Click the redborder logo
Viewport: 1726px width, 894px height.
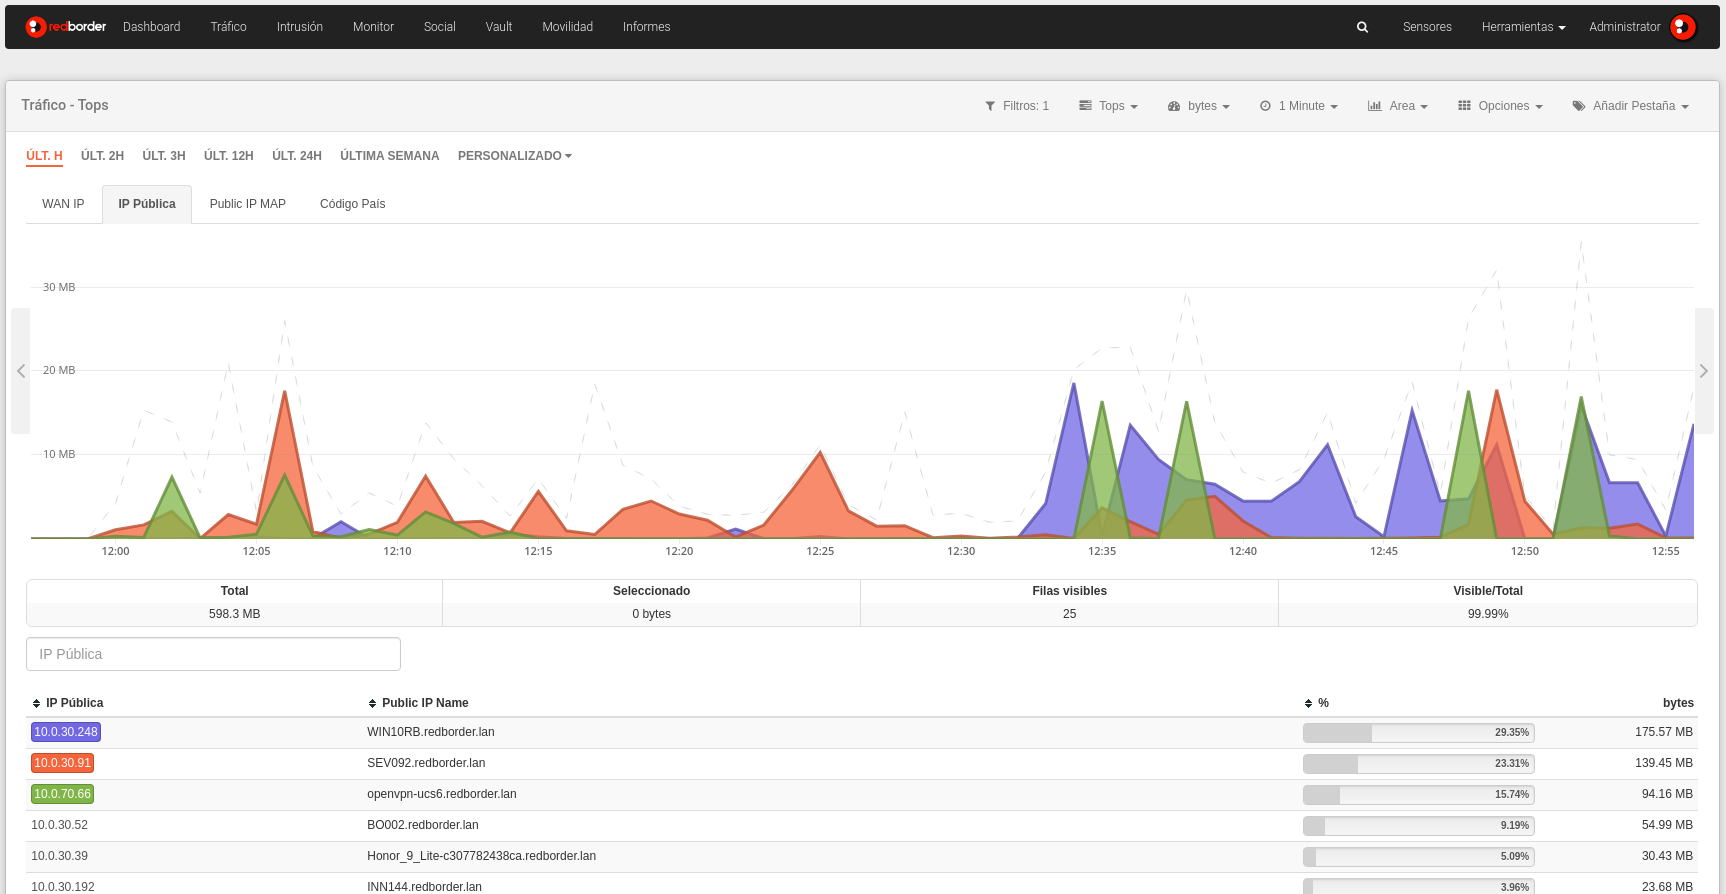tap(66, 27)
